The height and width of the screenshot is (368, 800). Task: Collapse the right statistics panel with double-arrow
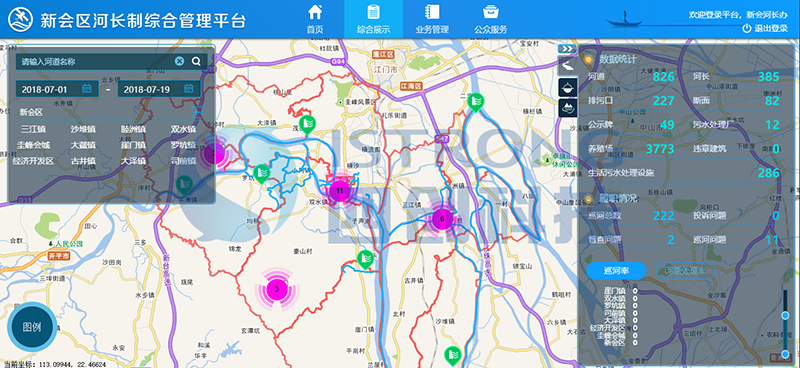pos(567,48)
